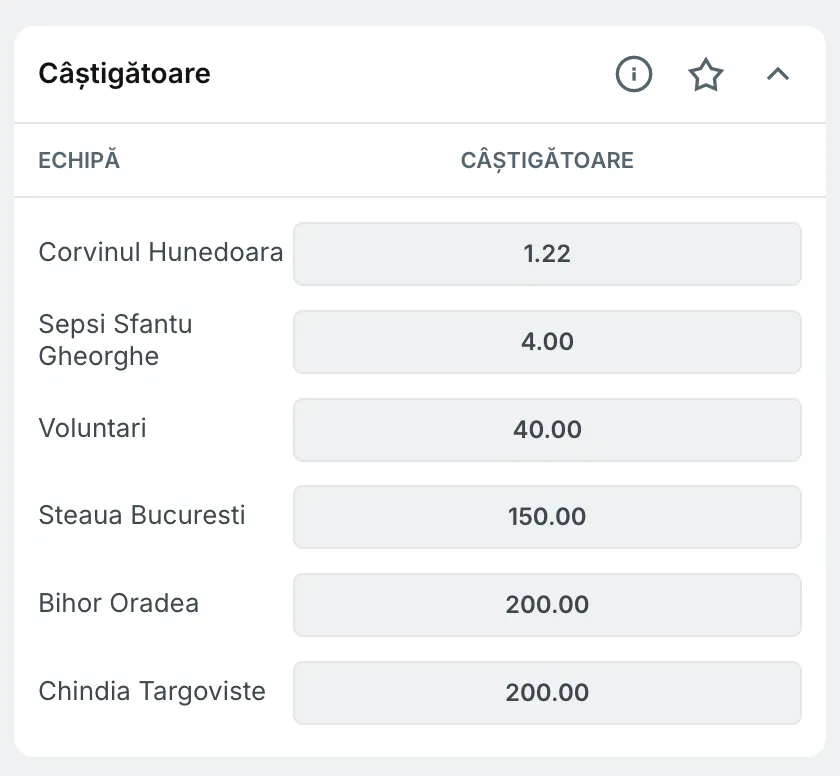Open the info tooltip next to the star
Screen dimensions: 840x776
pyautogui.click(x=633, y=74)
